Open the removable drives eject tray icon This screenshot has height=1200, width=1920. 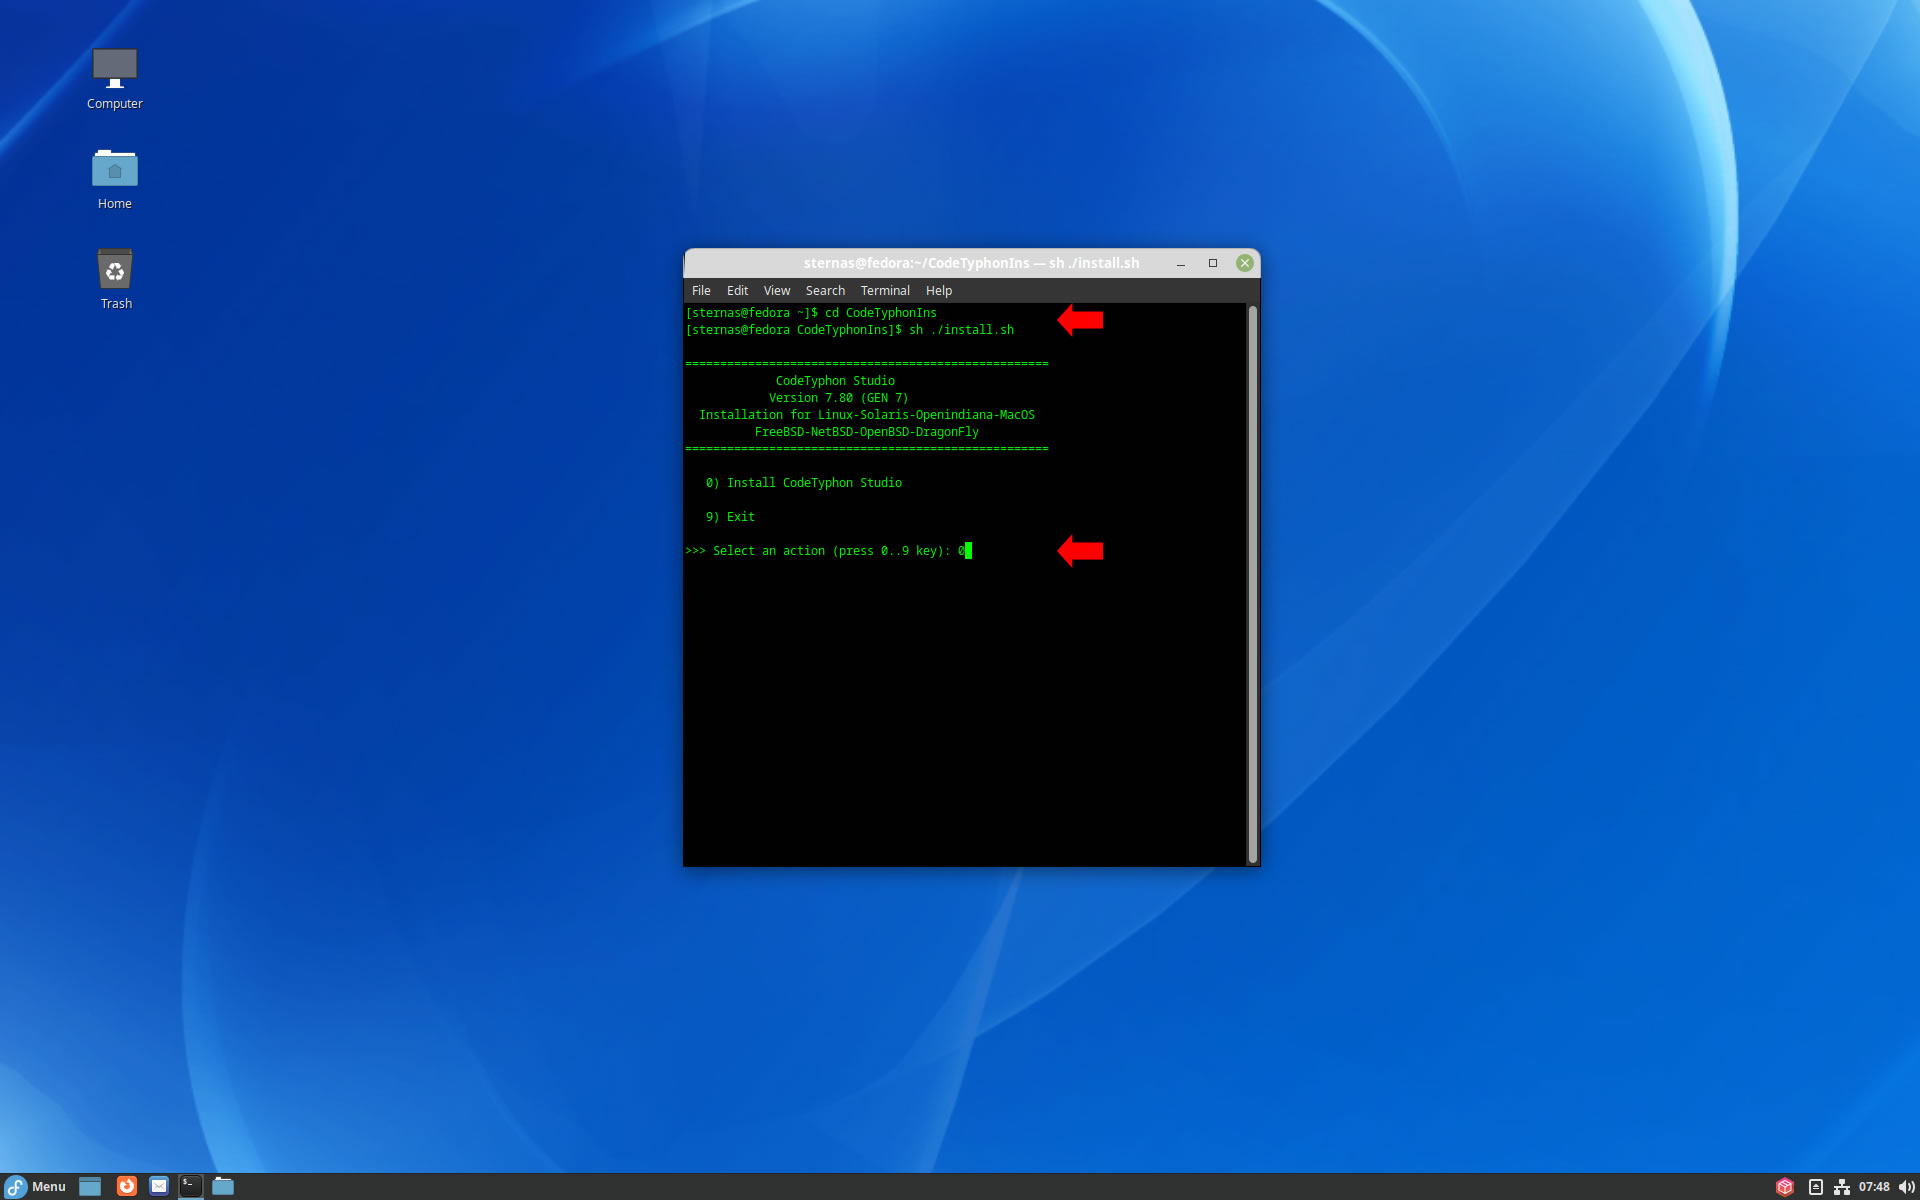click(x=1816, y=1187)
